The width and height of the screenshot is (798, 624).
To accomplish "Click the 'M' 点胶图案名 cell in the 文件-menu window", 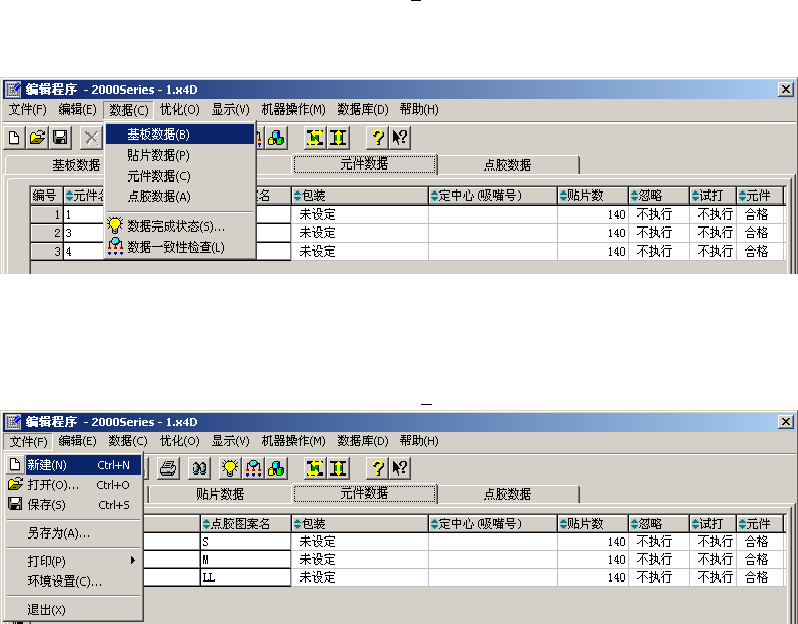I will click(x=246, y=560).
